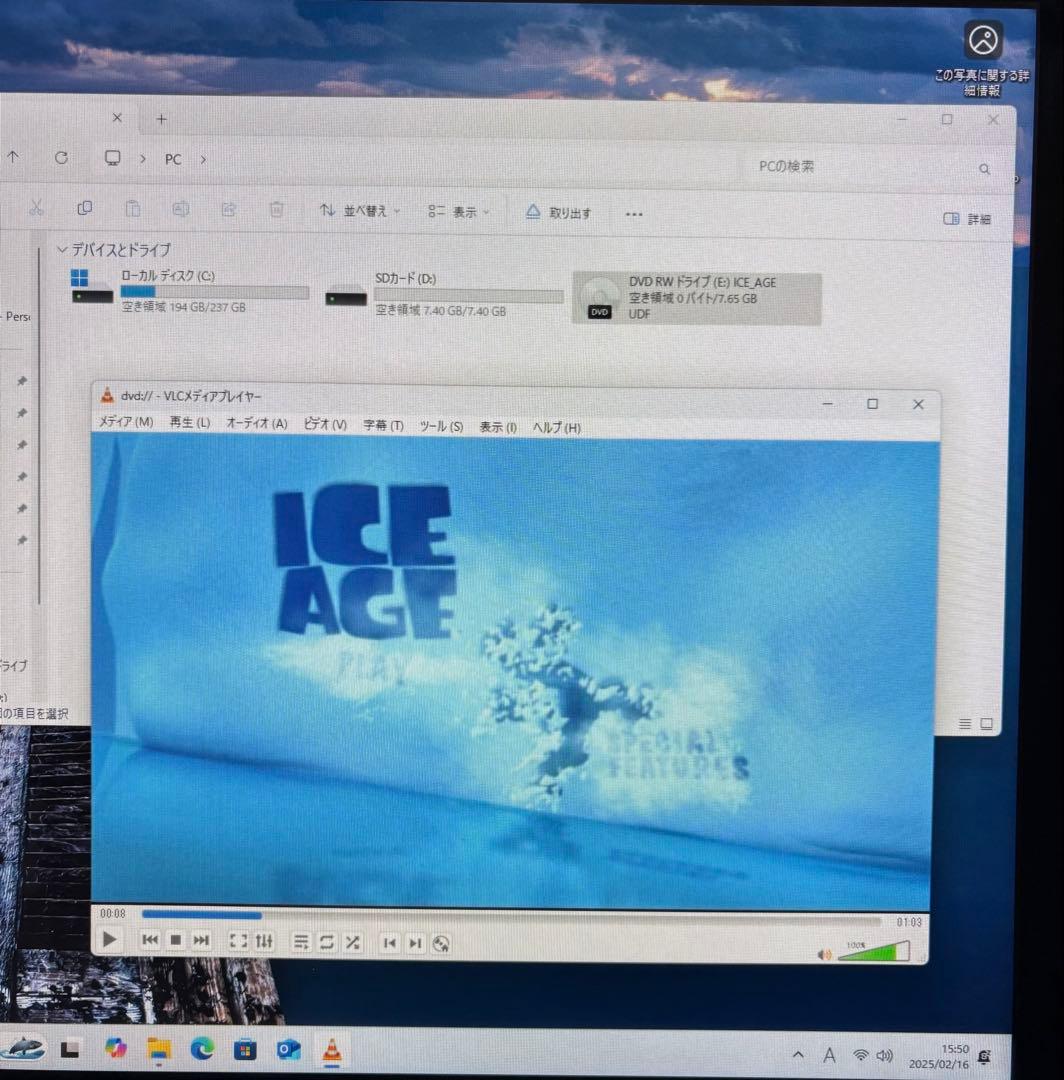Open the DVD menu button in VLC
The height and width of the screenshot is (1080, 1064).
point(441,943)
